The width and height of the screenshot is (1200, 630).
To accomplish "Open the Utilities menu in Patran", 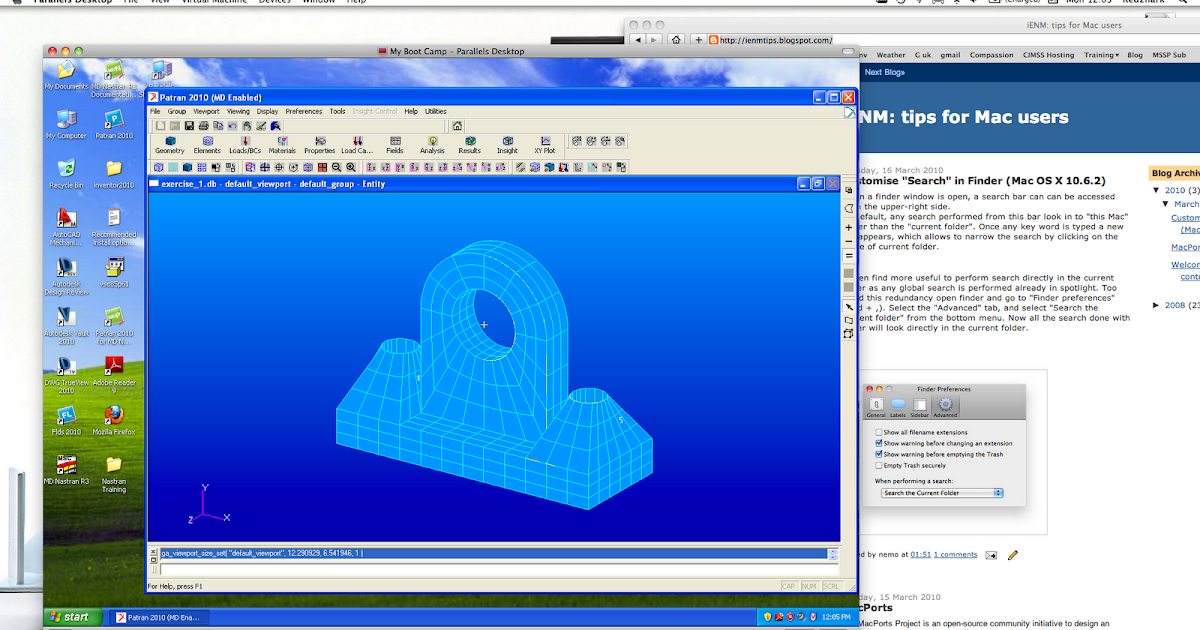I will pyautogui.click(x=436, y=111).
